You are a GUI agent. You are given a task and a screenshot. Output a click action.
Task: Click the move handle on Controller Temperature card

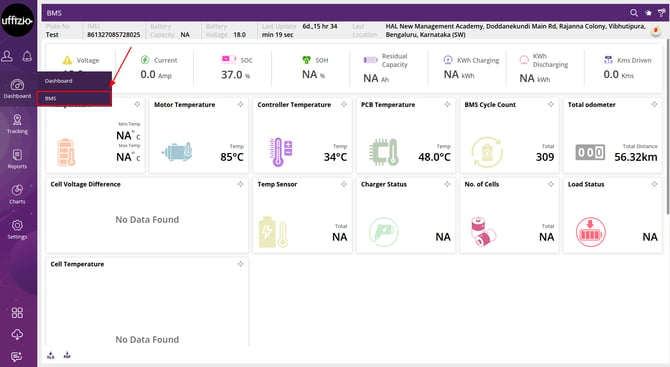point(344,104)
